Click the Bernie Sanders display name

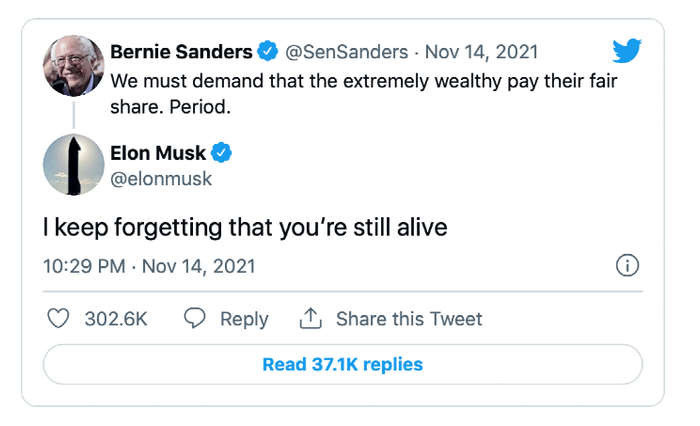181,51
